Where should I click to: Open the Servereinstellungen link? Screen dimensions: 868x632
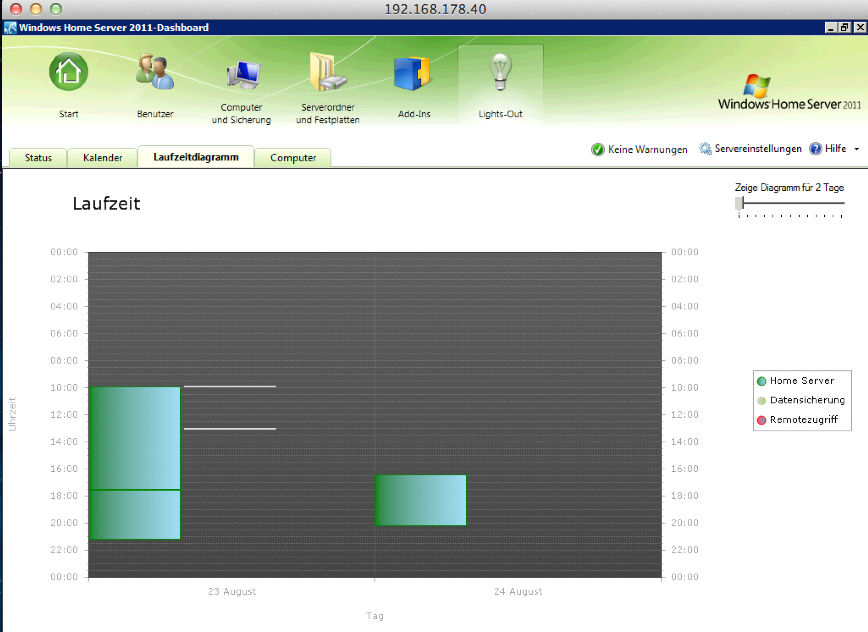pyautogui.click(x=758, y=148)
